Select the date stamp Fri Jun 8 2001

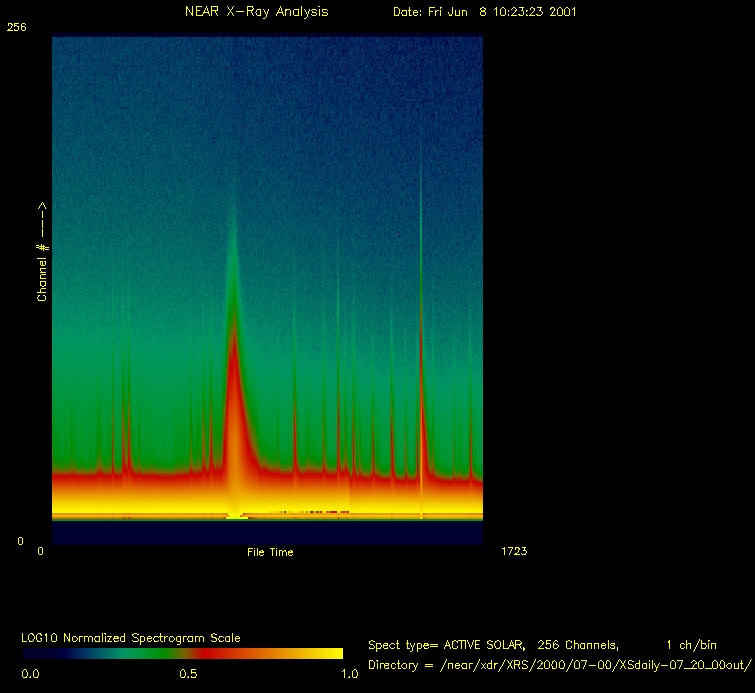pos(484,12)
